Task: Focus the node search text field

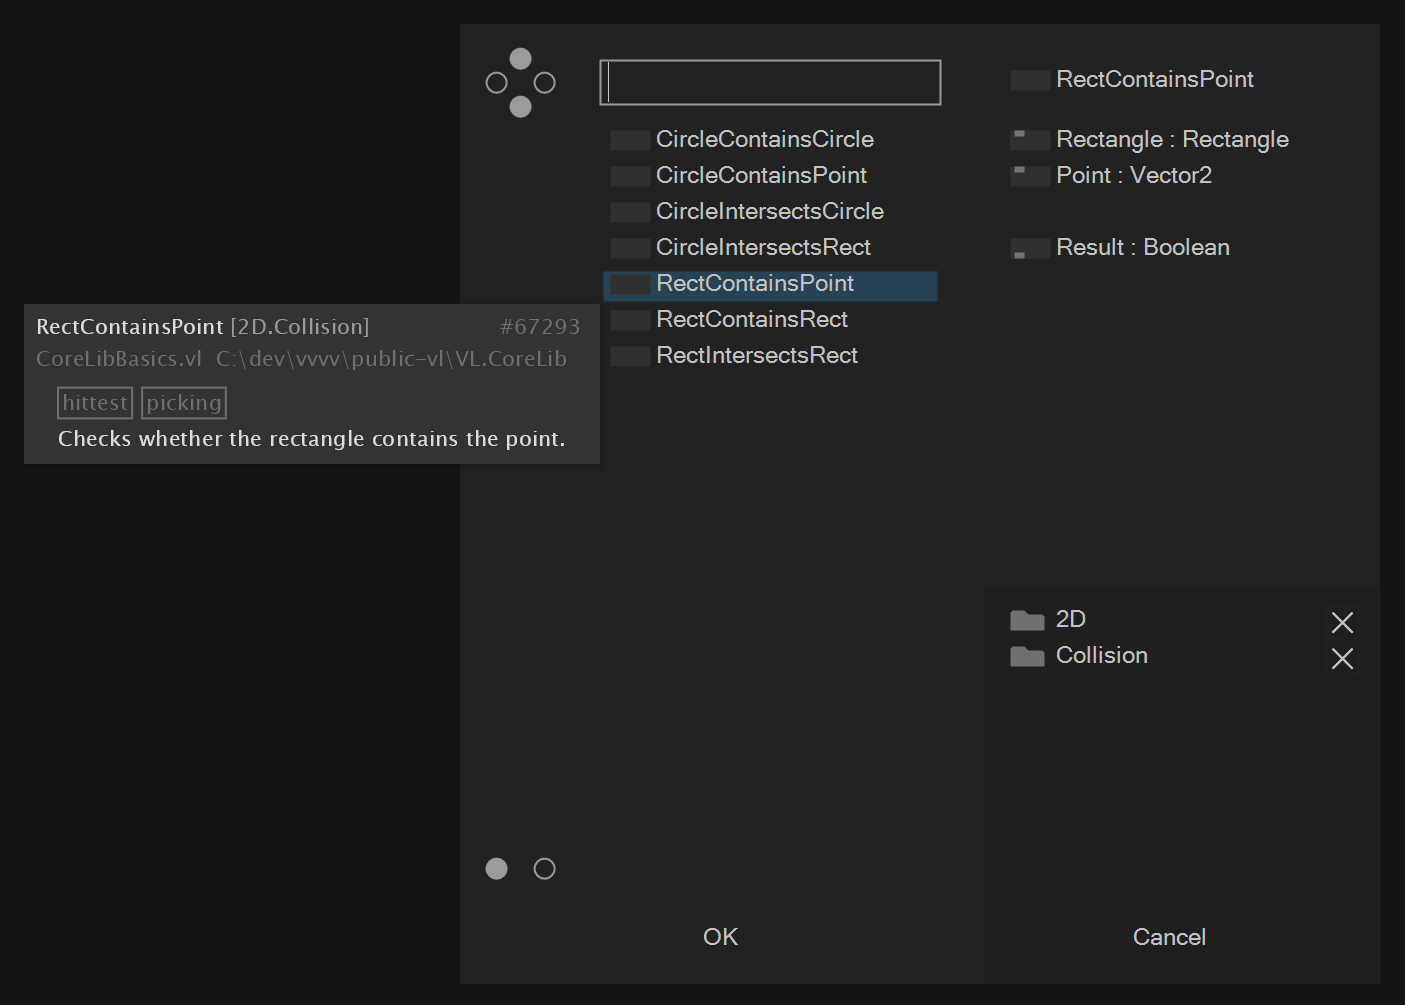Action: tap(770, 83)
